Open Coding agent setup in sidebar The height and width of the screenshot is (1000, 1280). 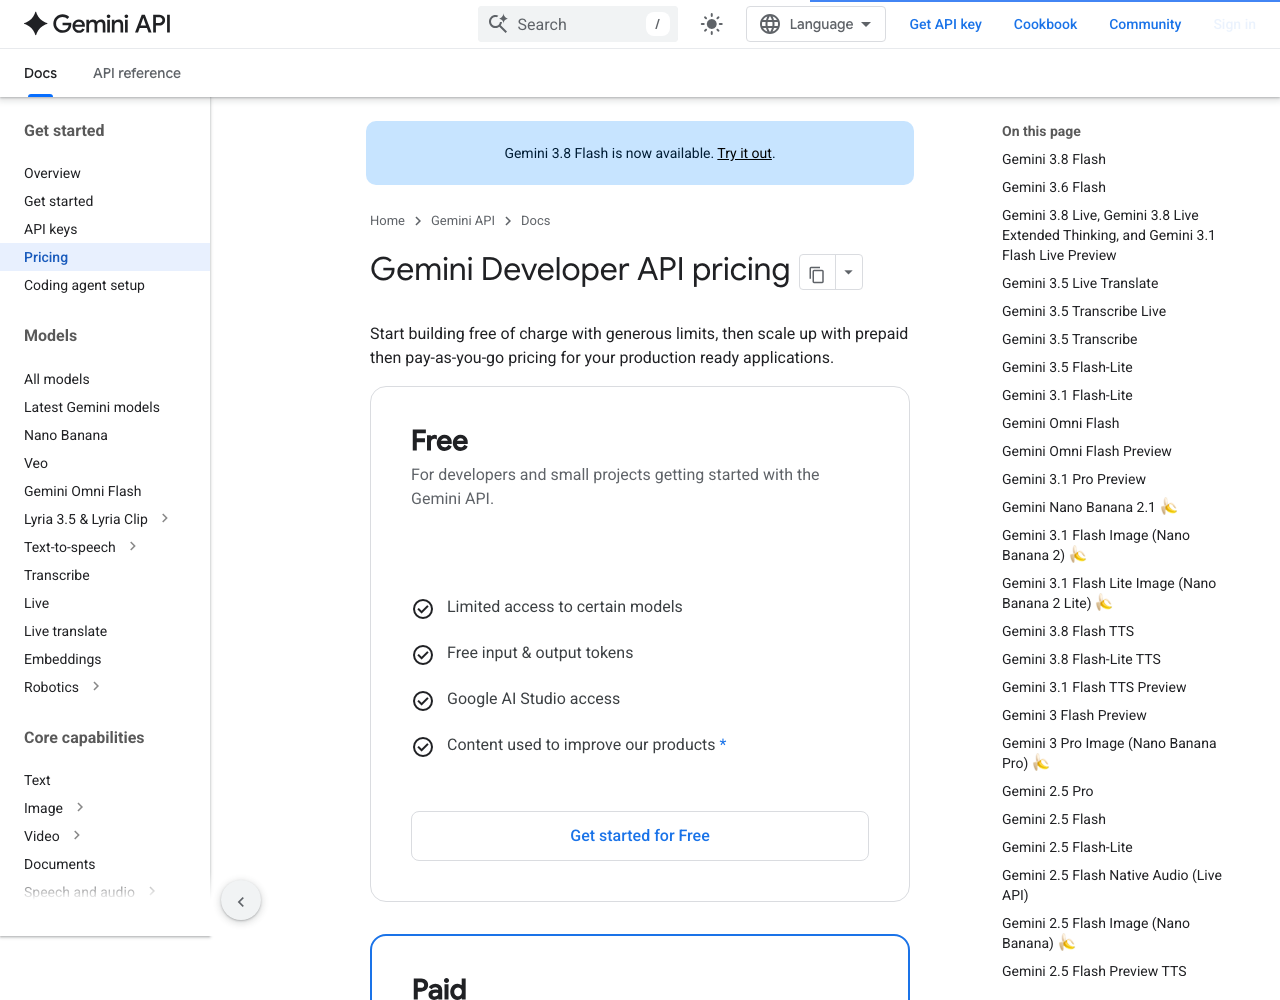[84, 285]
